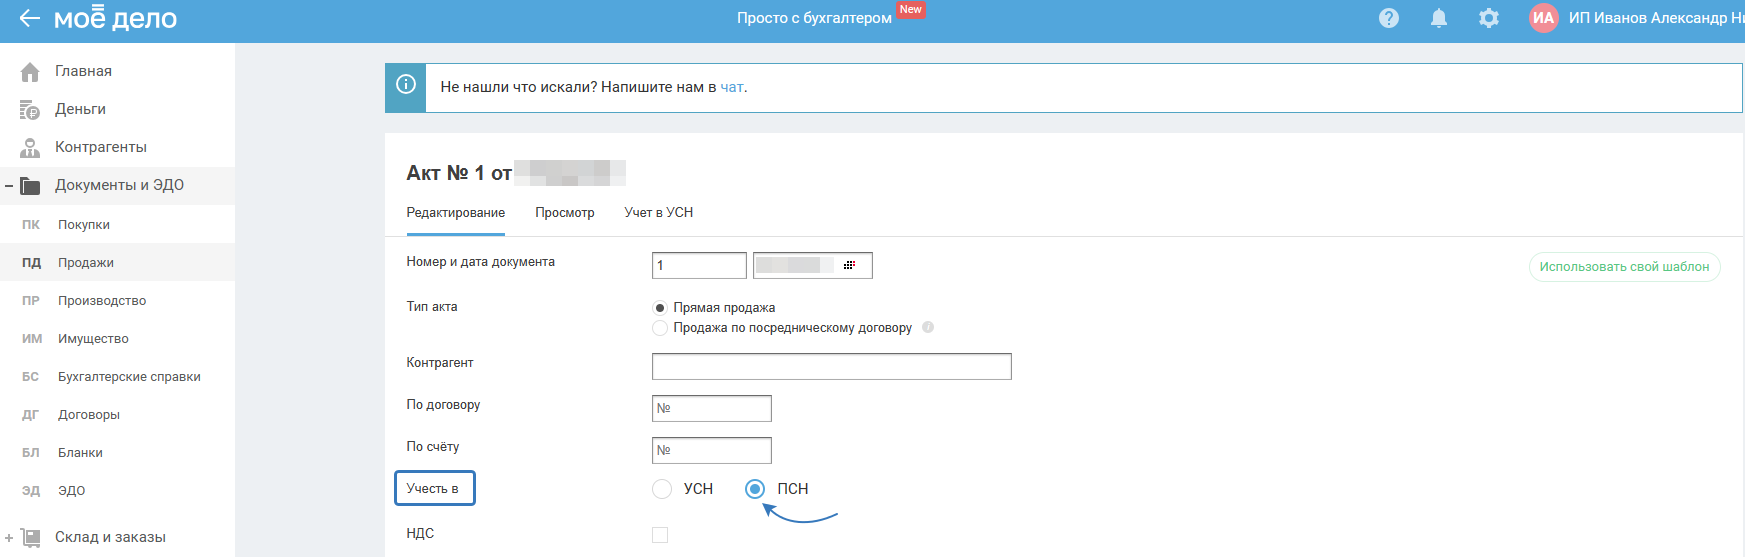Screen dimensions: 1745x557
Task: Open the чат link
Action: tap(731, 88)
